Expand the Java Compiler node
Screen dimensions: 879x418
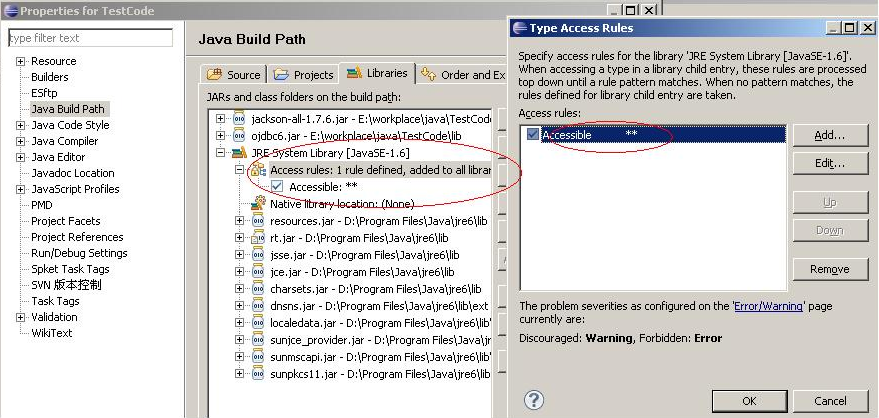click(21, 141)
